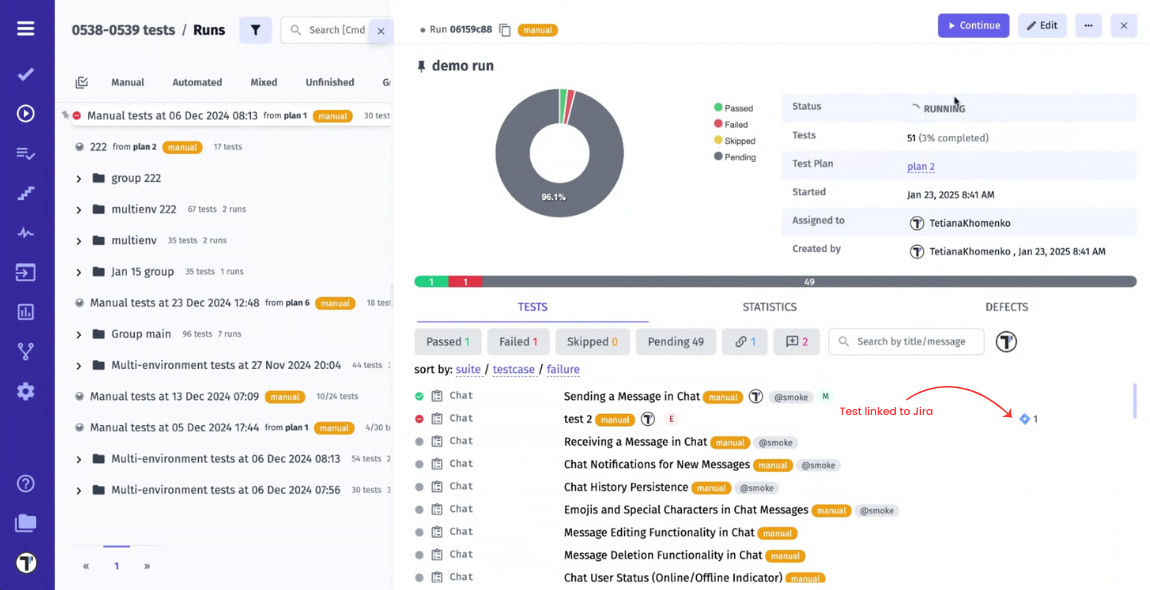The image size is (1150, 590).
Task: Open reports via the bar chart sidebar icon
Action: pyautogui.click(x=25, y=313)
